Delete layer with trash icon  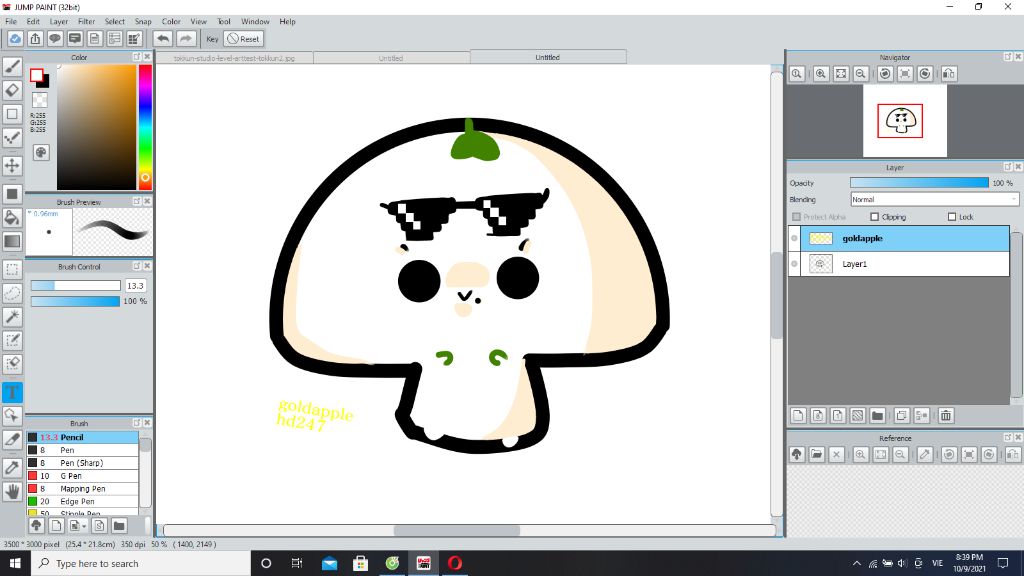[x=946, y=415]
